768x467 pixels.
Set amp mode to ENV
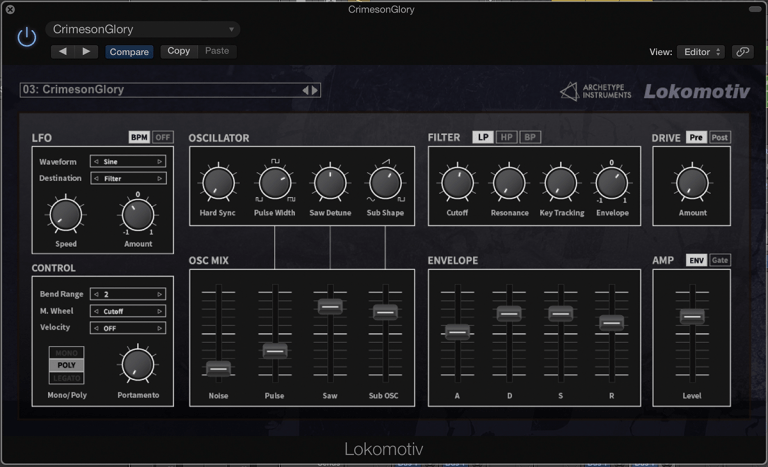[696, 260]
